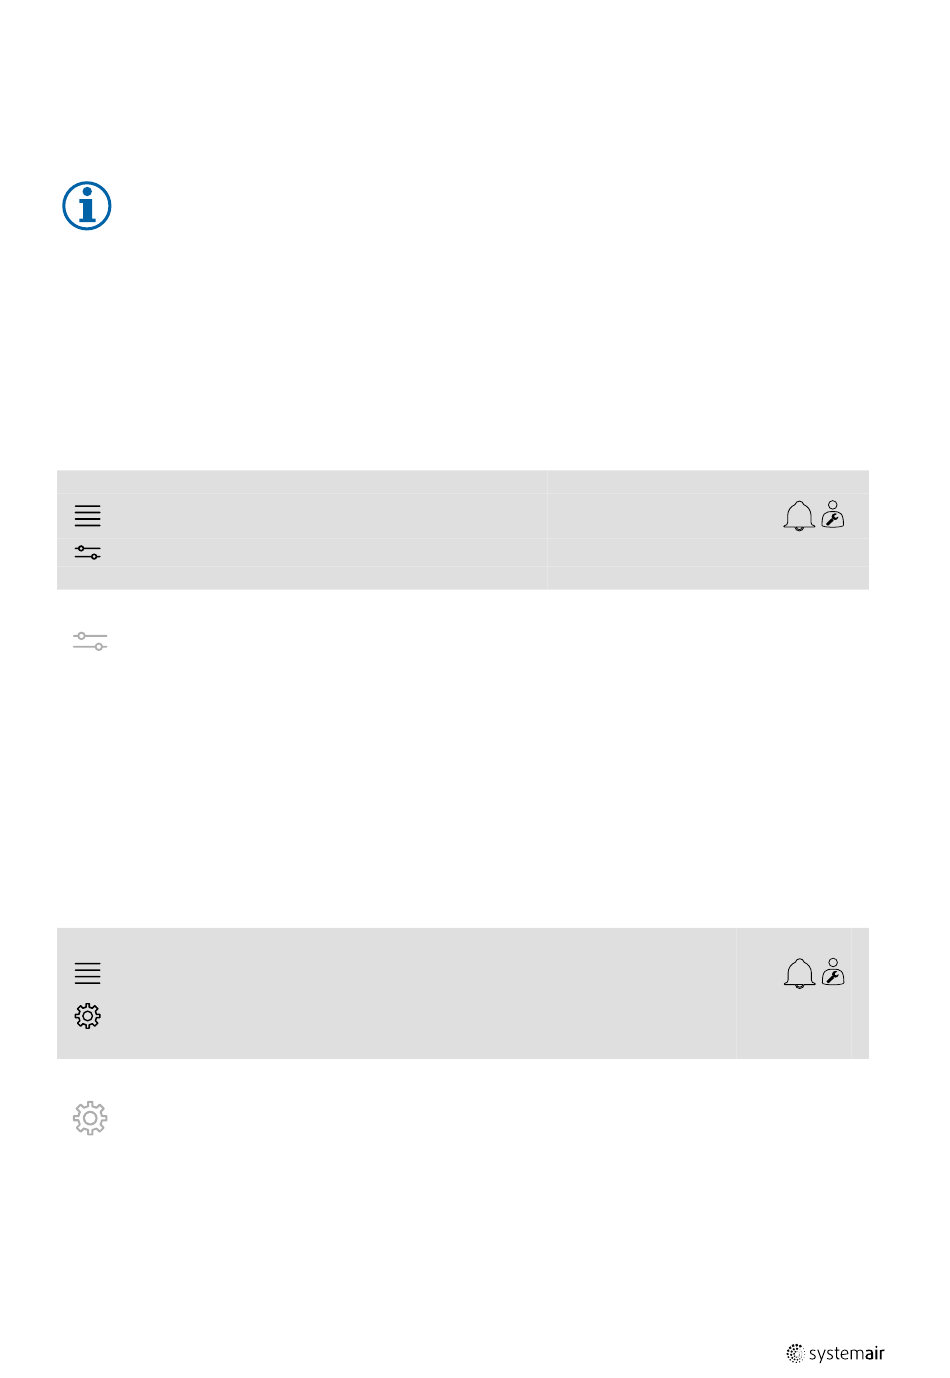Click the dotted circle emblem of the systemair logo
Screen dimensions: 950x1378
coord(796,1354)
